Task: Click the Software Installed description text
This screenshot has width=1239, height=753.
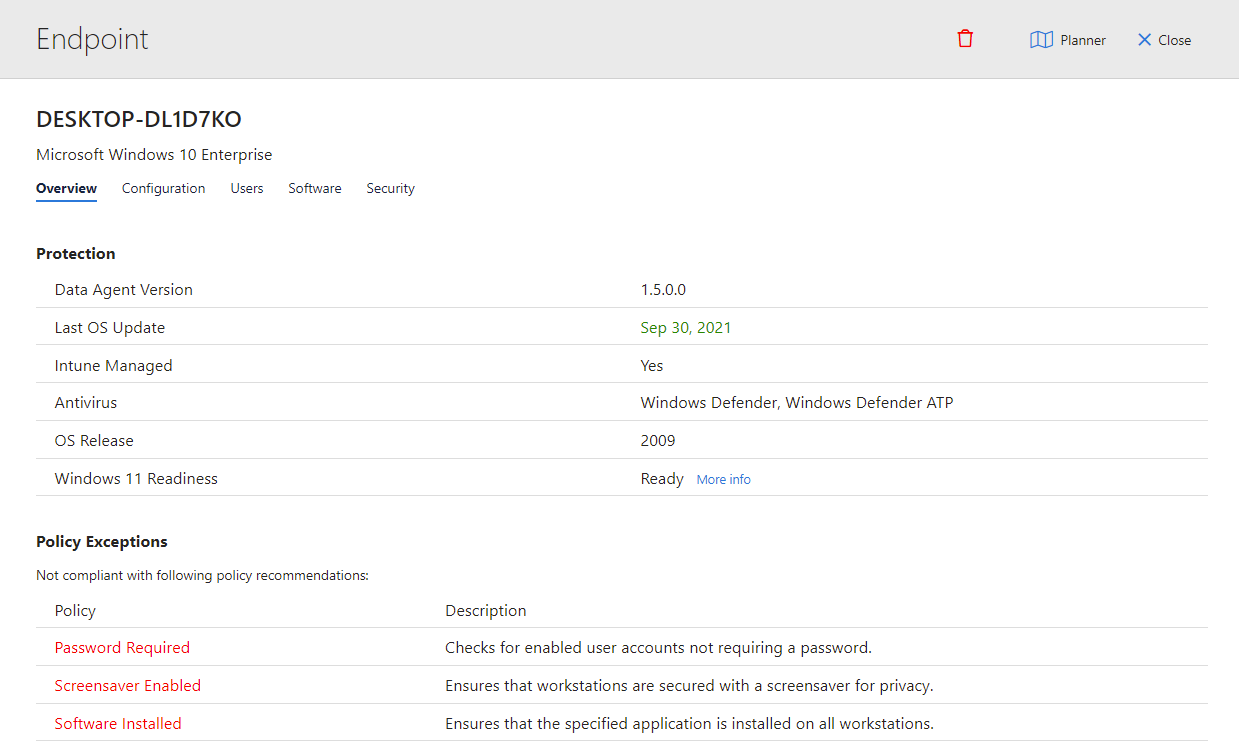Action: point(690,724)
